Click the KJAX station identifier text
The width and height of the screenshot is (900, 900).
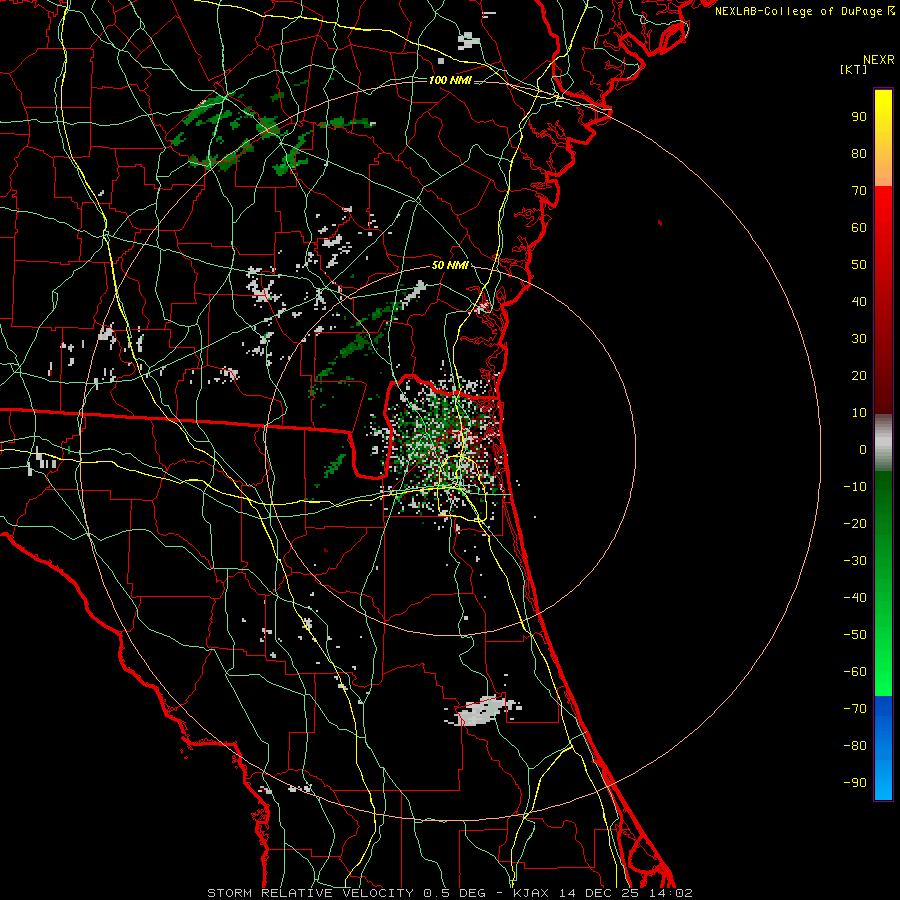point(530,893)
